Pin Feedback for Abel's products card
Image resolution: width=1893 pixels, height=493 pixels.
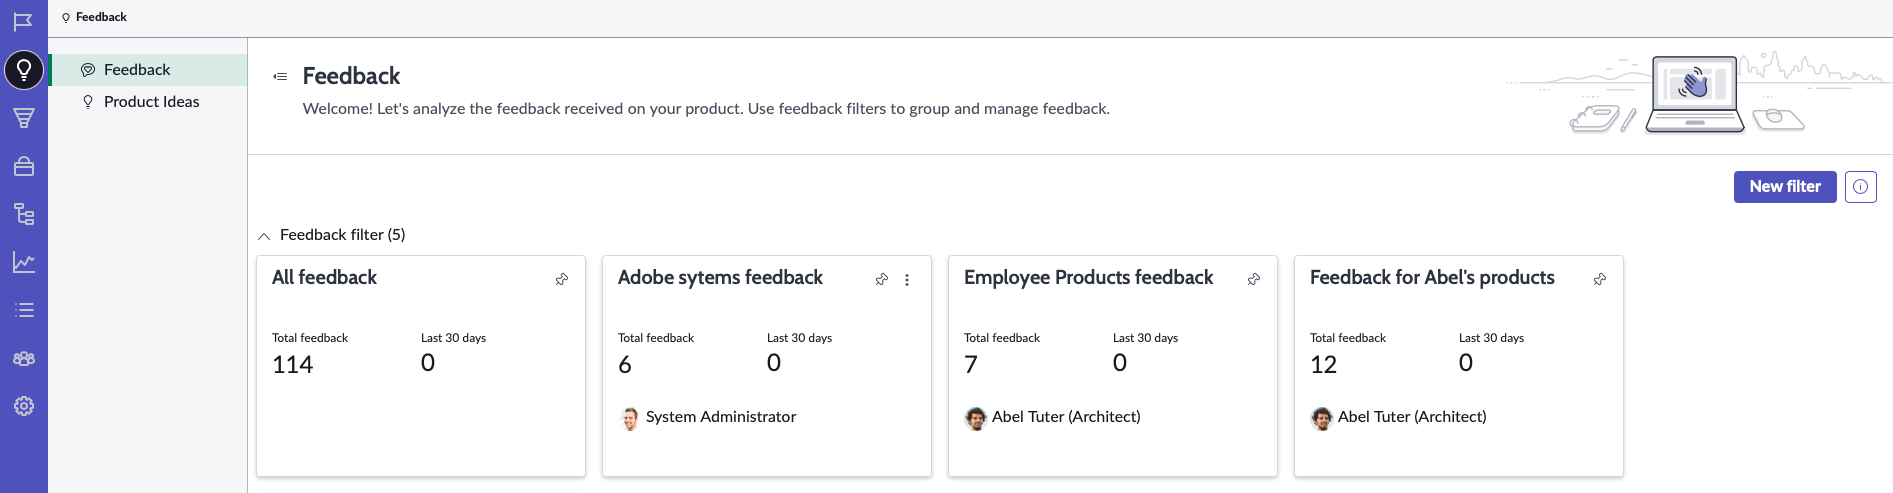pos(1600,279)
